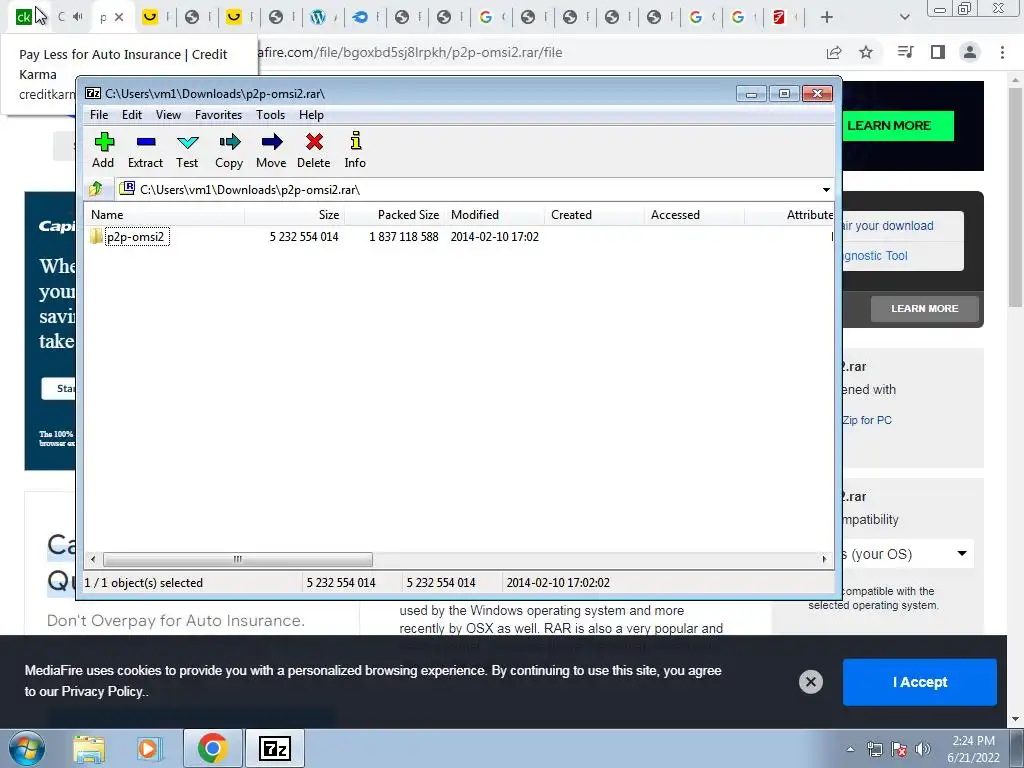Sort by the Size column header
Viewport: 1024px width, 768px height.
(x=295, y=215)
